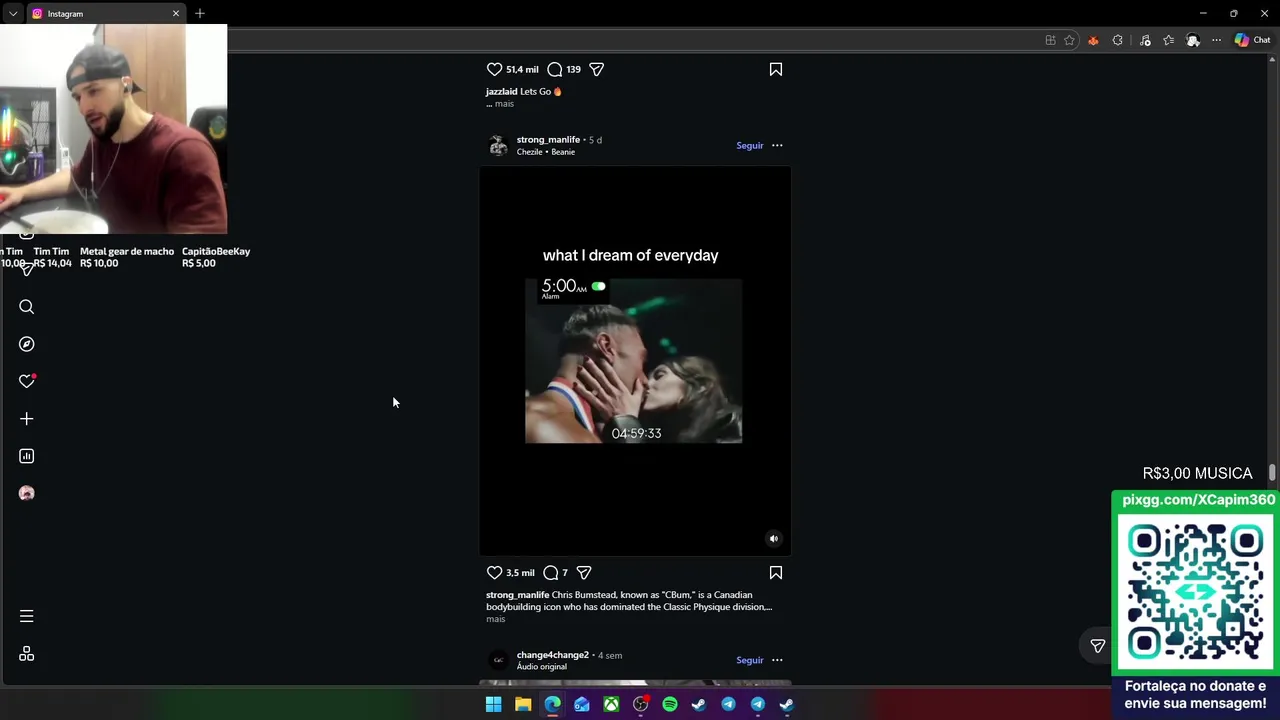Comment on the jazzlaid post
This screenshot has width=1280, height=720.
[x=555, y=69]
